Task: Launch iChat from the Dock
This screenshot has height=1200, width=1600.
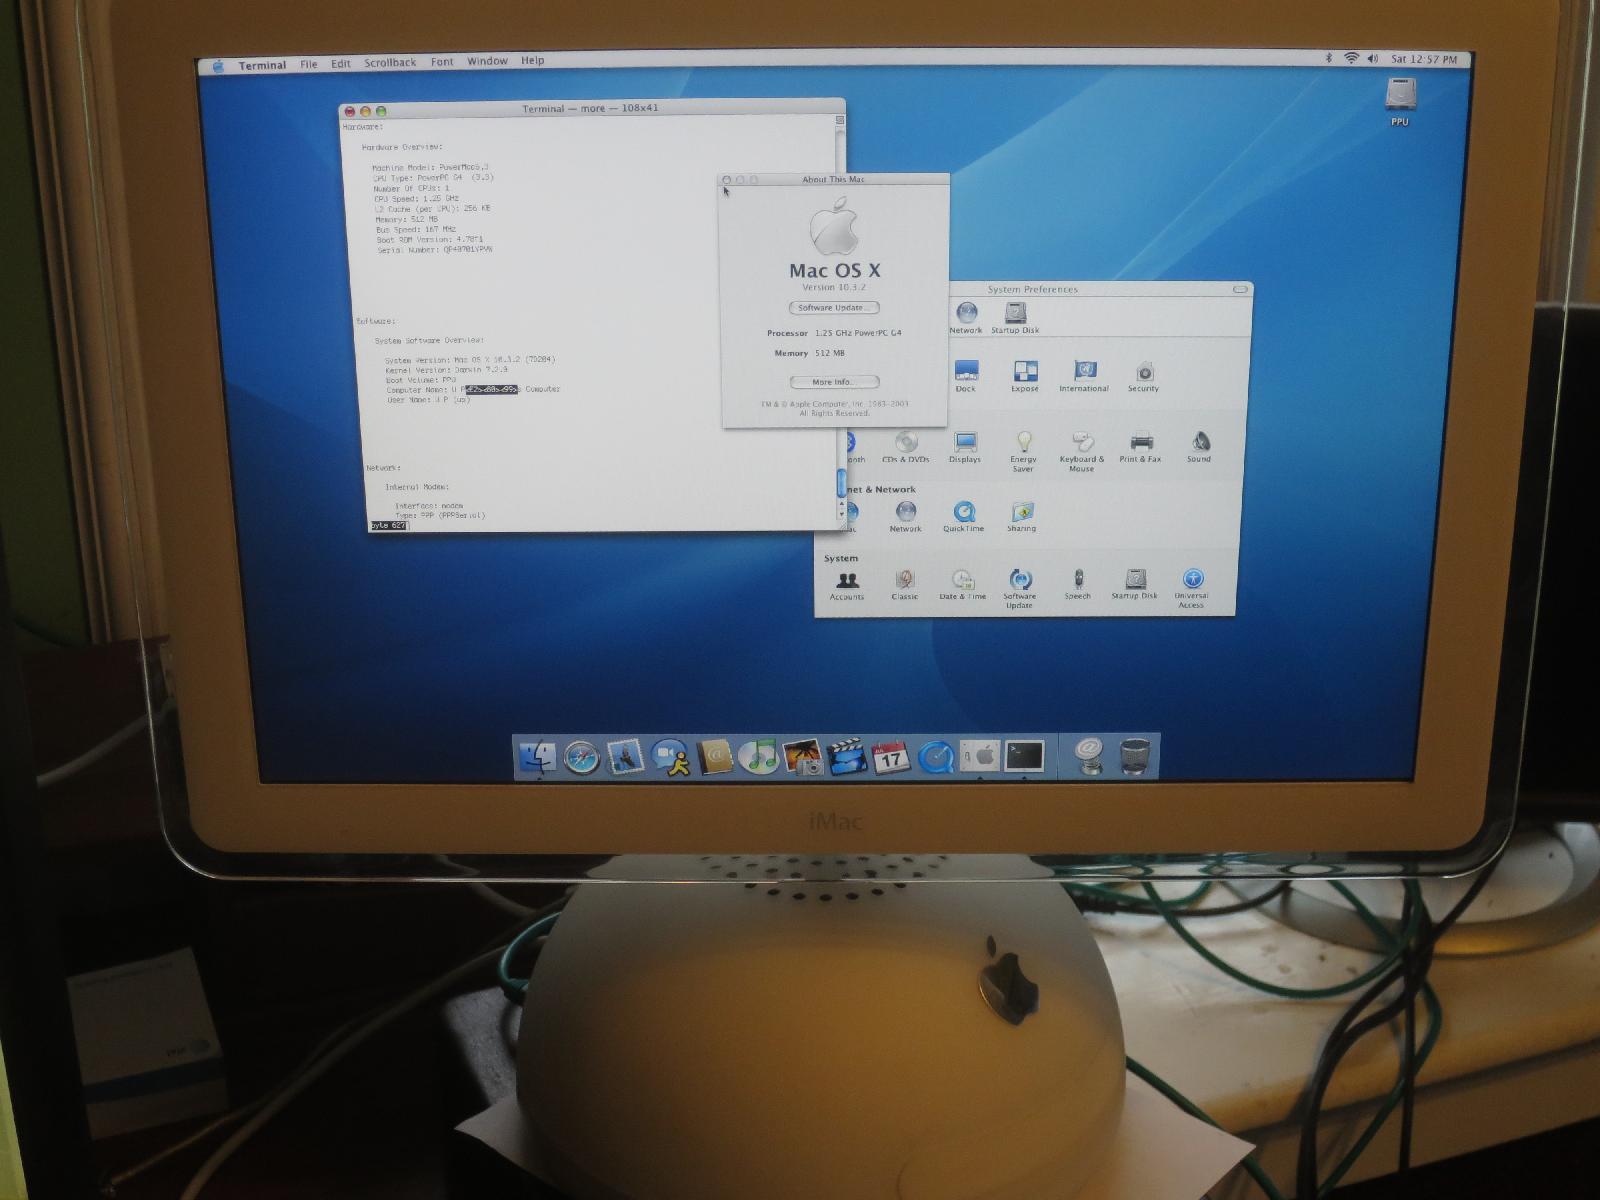Action: 670,757
